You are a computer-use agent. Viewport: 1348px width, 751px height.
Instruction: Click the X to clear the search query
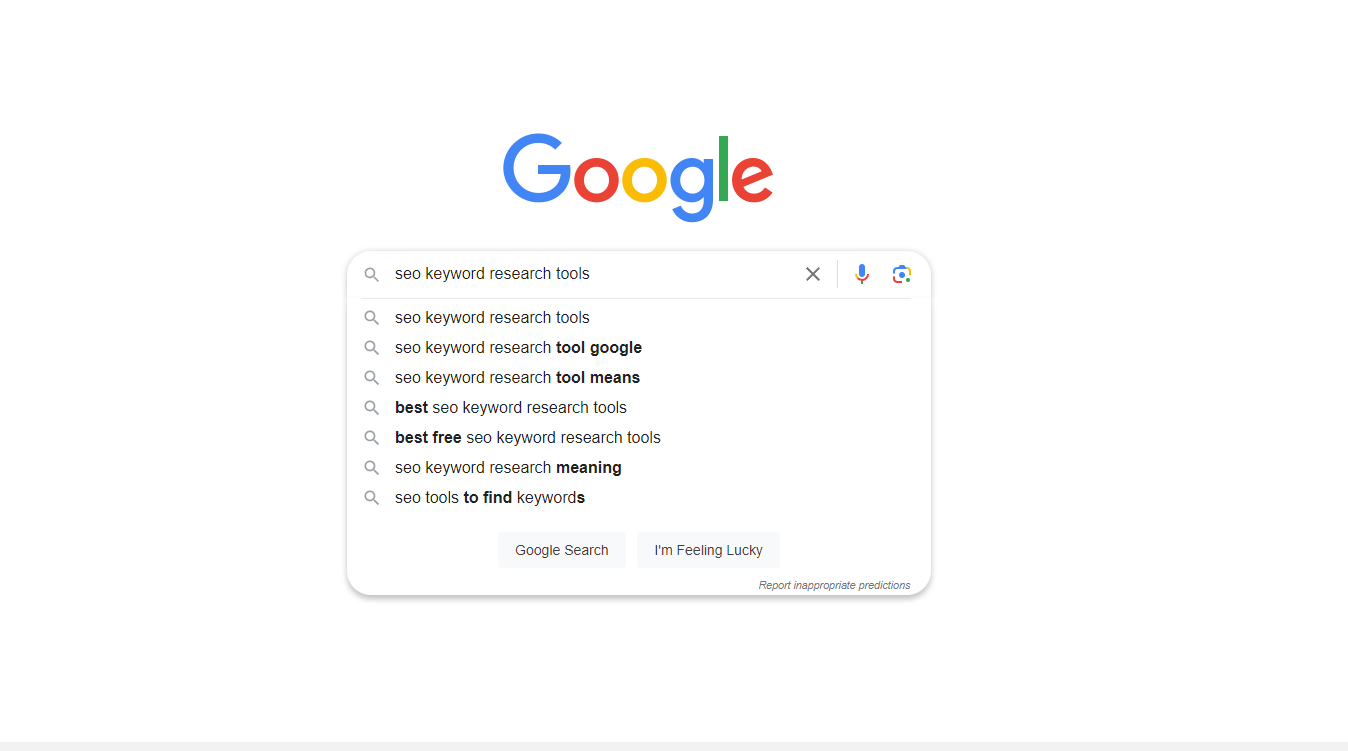(812, 273)
